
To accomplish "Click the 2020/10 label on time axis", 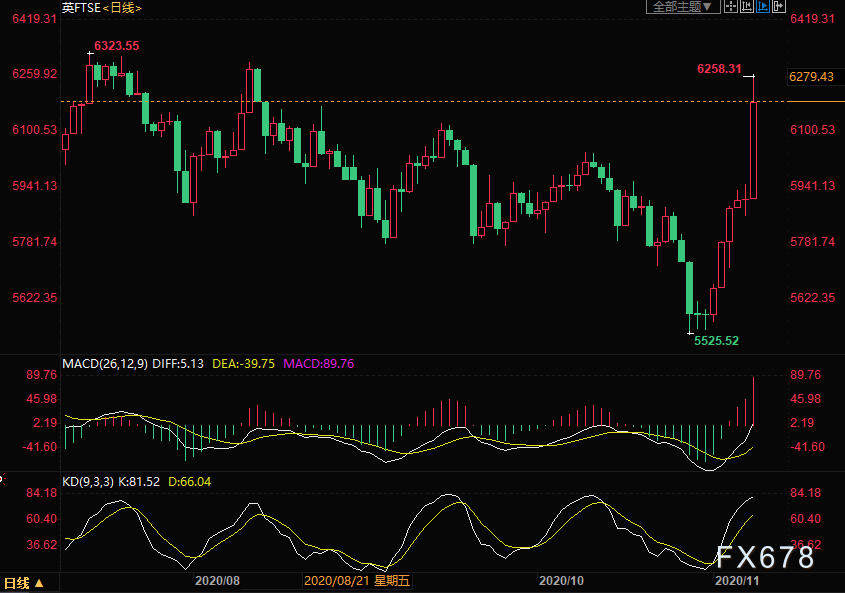I will coord(561,580).
